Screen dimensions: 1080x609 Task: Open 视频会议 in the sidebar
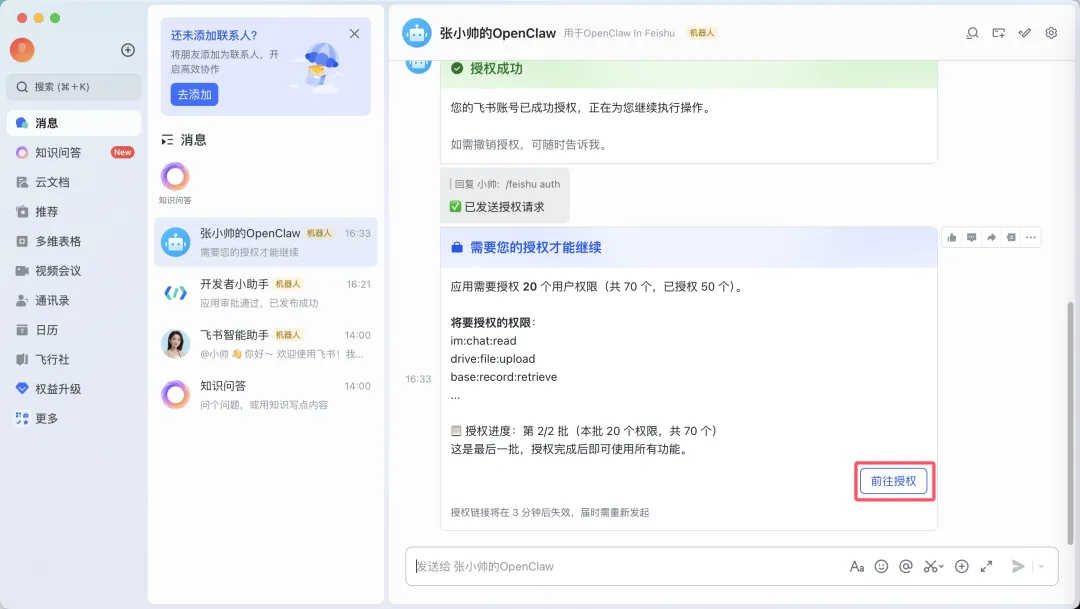click(74, 271)
